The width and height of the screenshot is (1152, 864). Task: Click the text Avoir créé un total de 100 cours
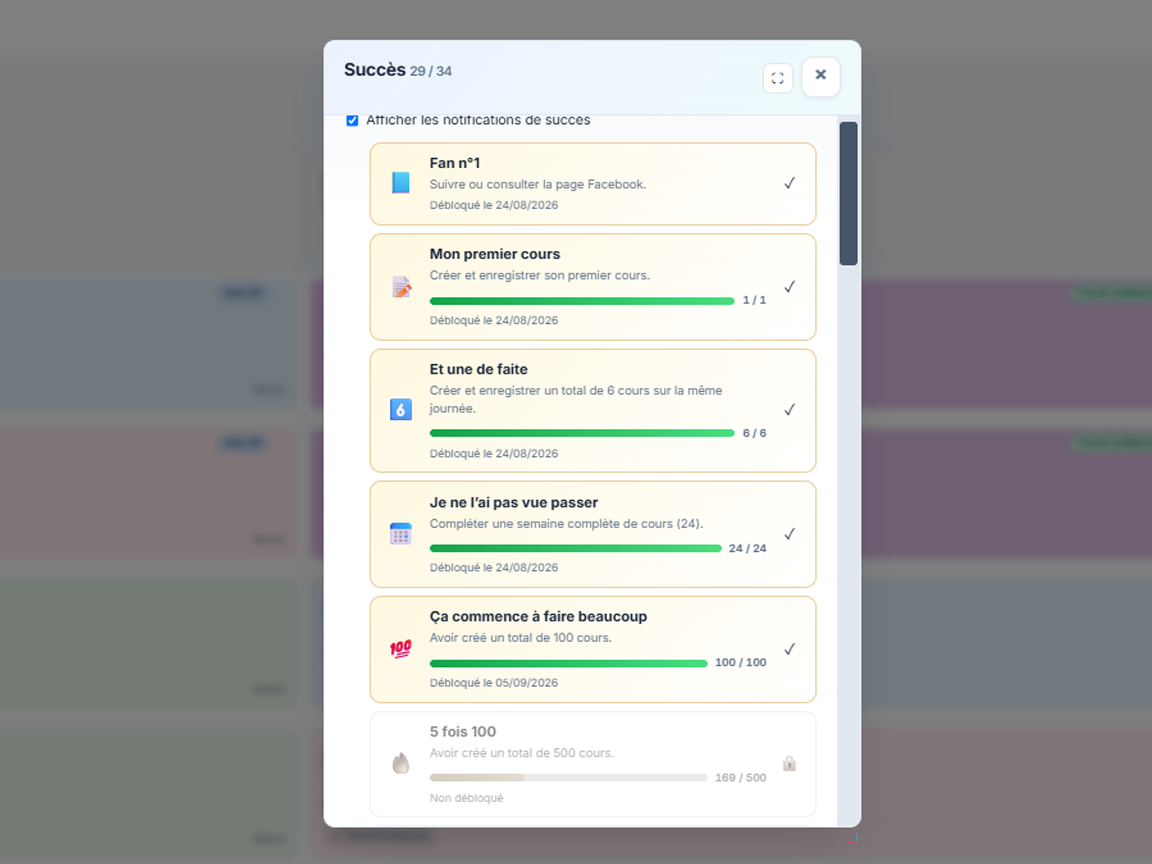(520, 638)
